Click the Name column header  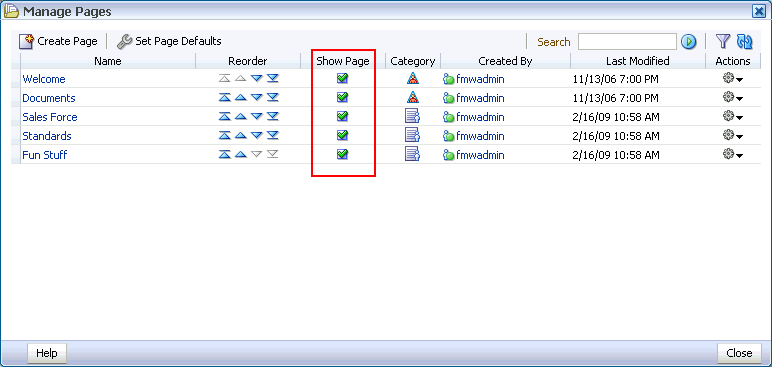pyautogui.click(x=108, y=61)
